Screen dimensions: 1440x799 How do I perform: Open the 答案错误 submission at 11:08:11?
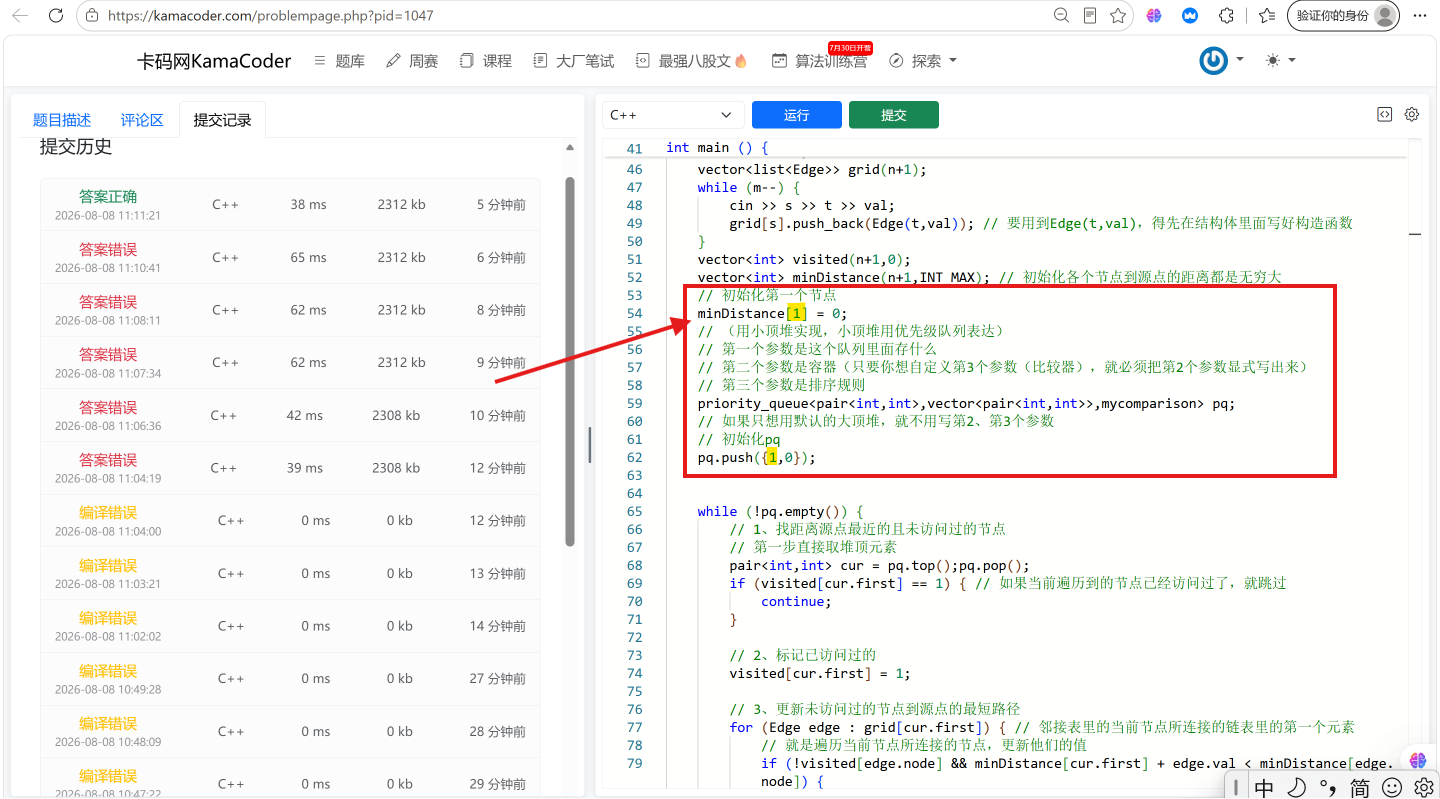[x=290, y=310]
